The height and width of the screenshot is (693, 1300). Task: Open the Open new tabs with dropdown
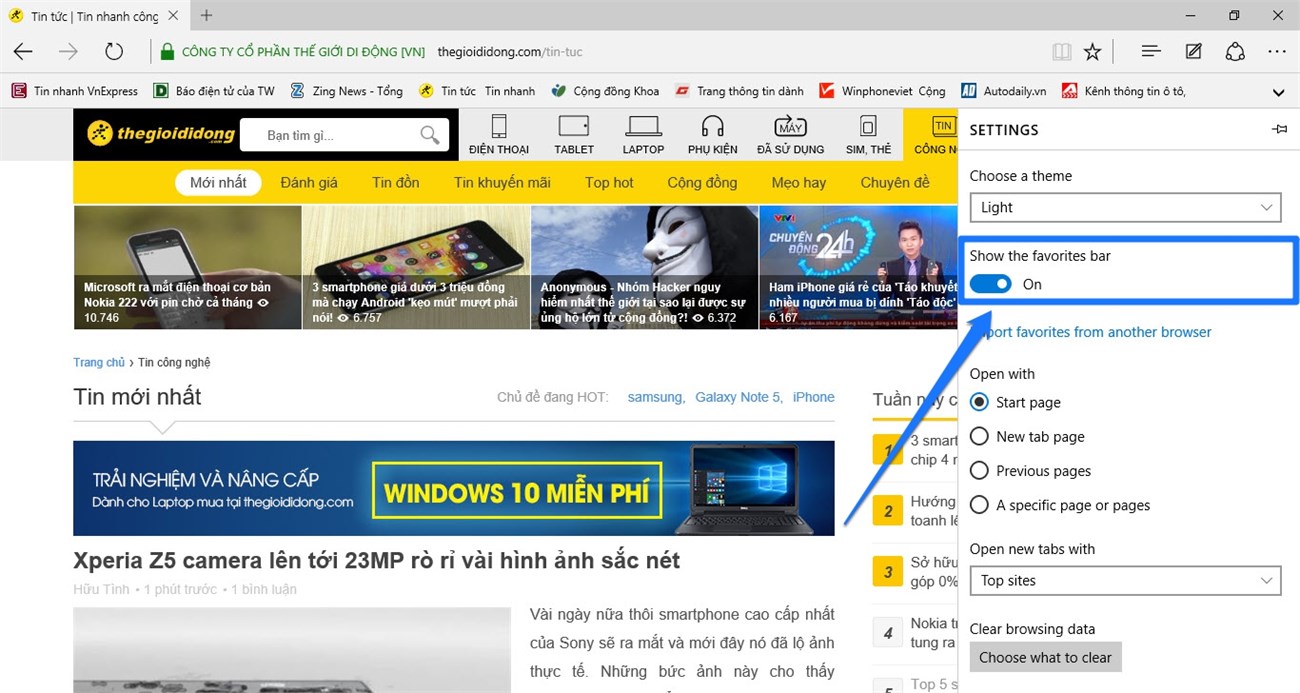[x=1125, y=580]
